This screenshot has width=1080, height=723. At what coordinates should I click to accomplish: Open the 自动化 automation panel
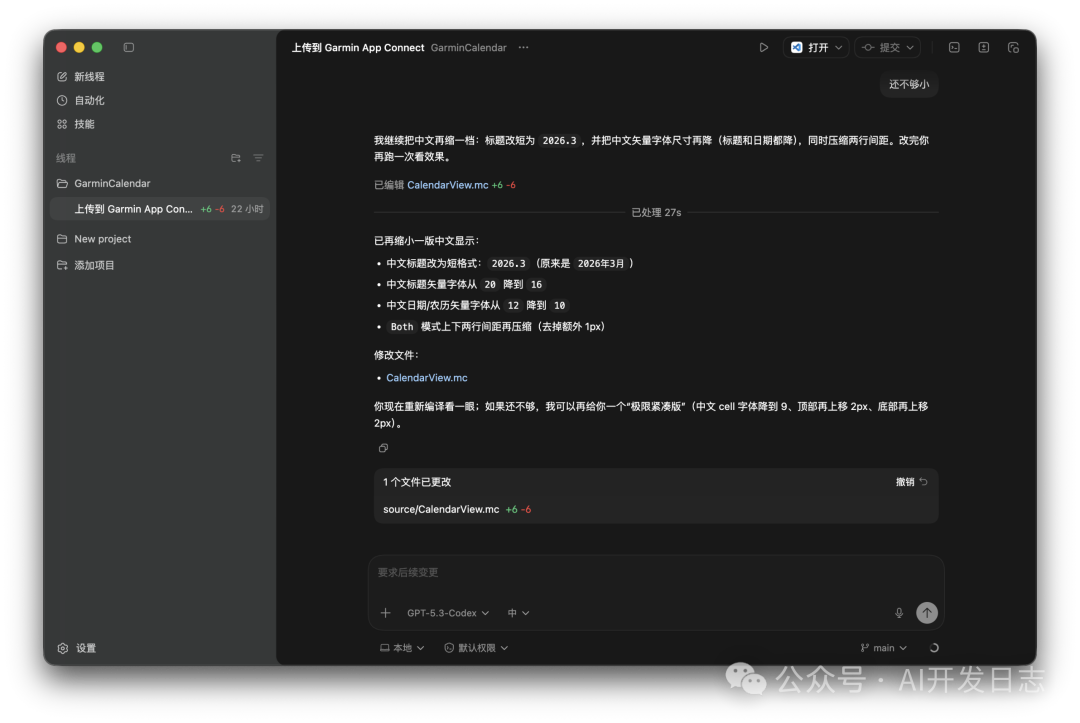[x=62, y=100]
